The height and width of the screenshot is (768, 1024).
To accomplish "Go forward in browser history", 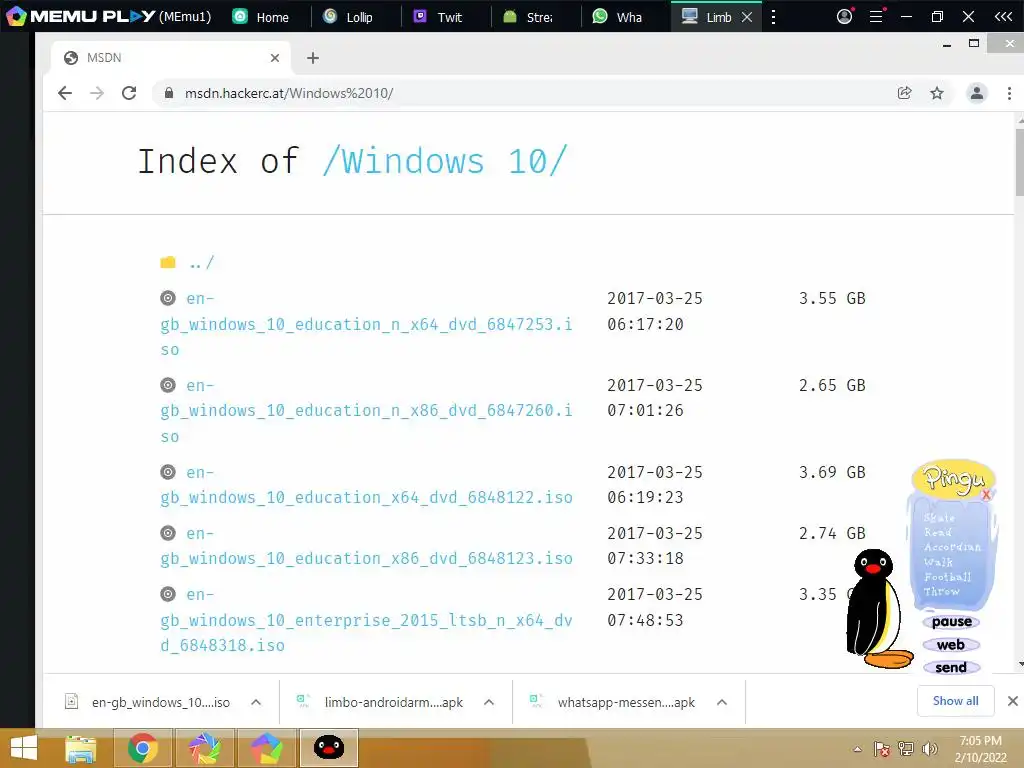I will (x=97, y=93).
